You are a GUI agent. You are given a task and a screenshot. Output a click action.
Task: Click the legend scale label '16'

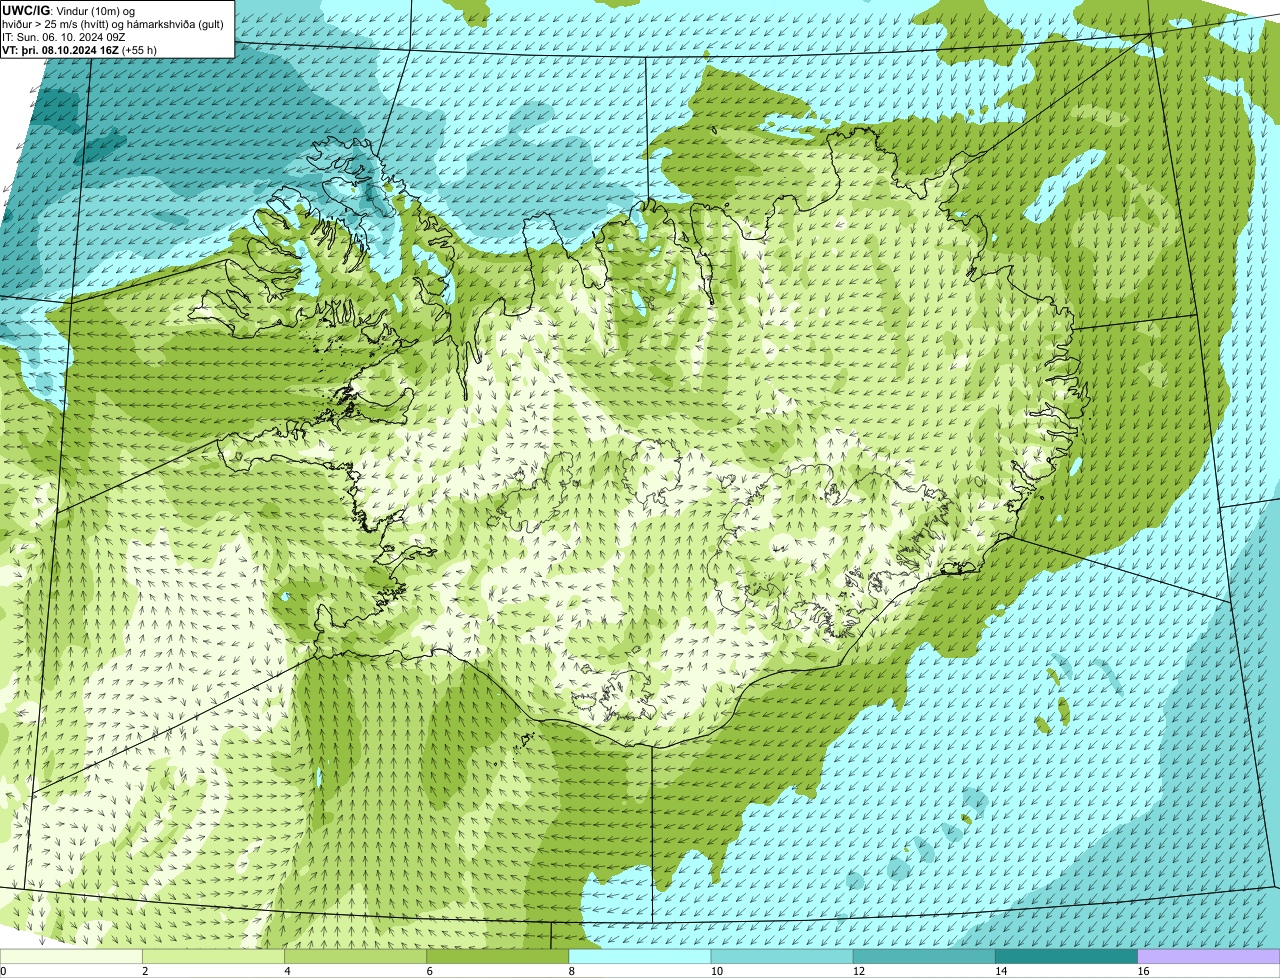click(x=1143, y=971)
